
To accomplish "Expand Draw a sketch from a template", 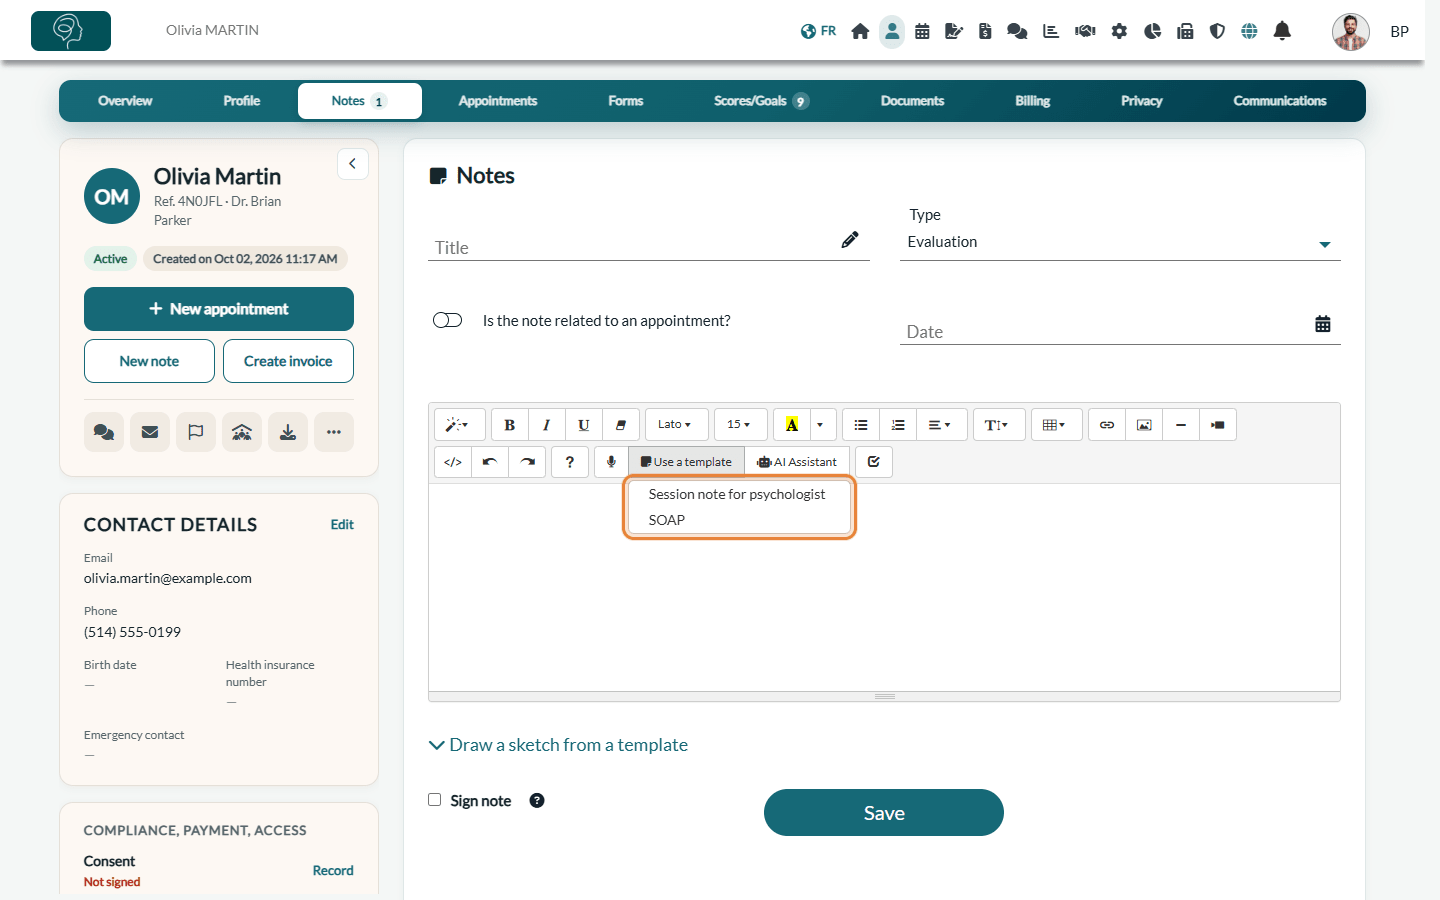I will coord(558,745).
